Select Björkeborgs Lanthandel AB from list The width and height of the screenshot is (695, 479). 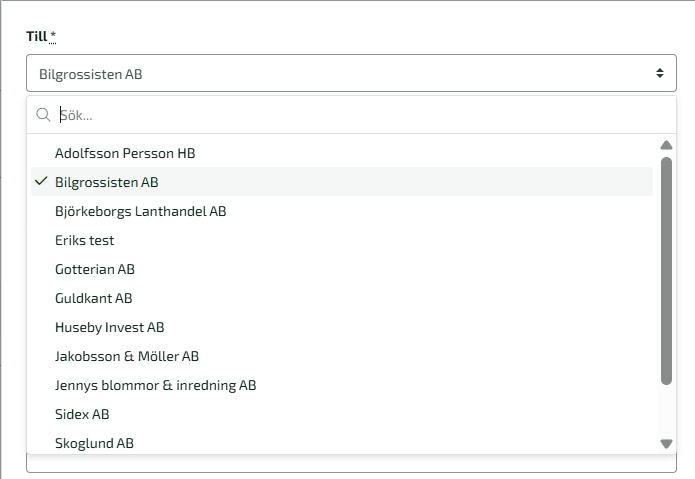point(141,211)
